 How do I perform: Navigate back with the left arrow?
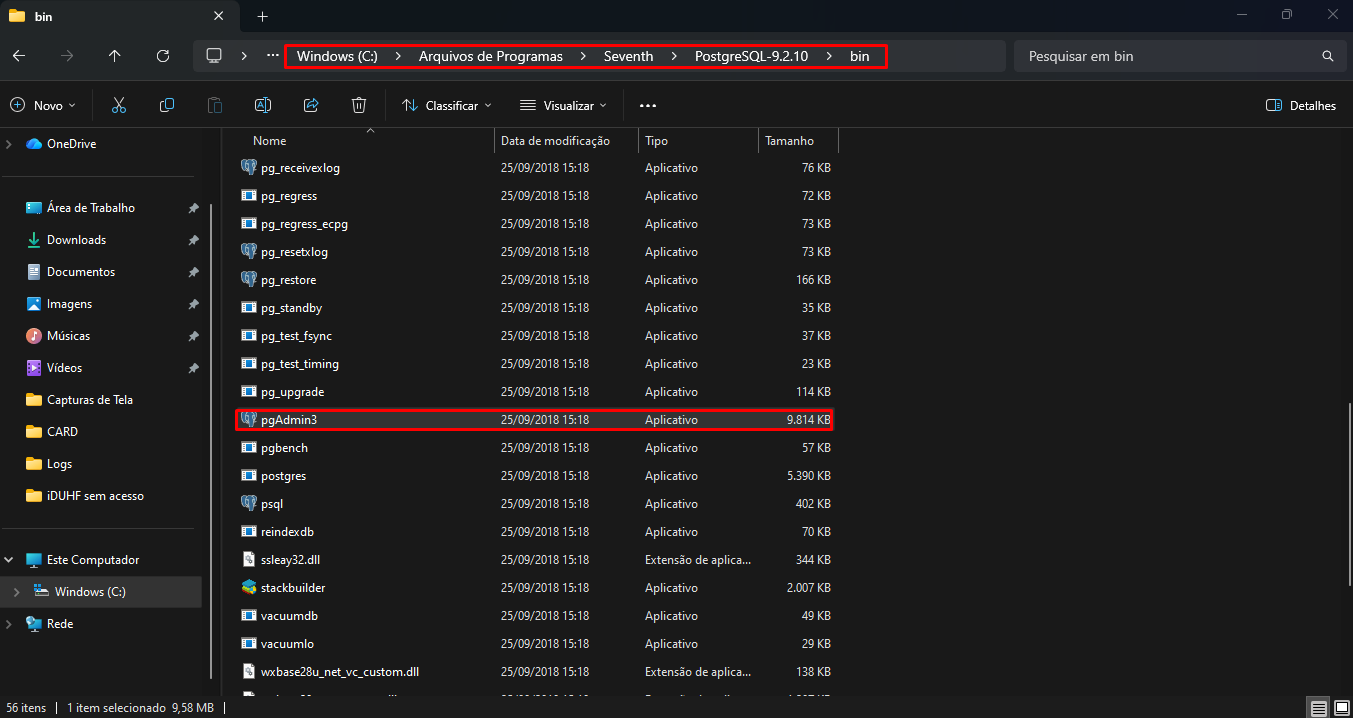point(19,56)
